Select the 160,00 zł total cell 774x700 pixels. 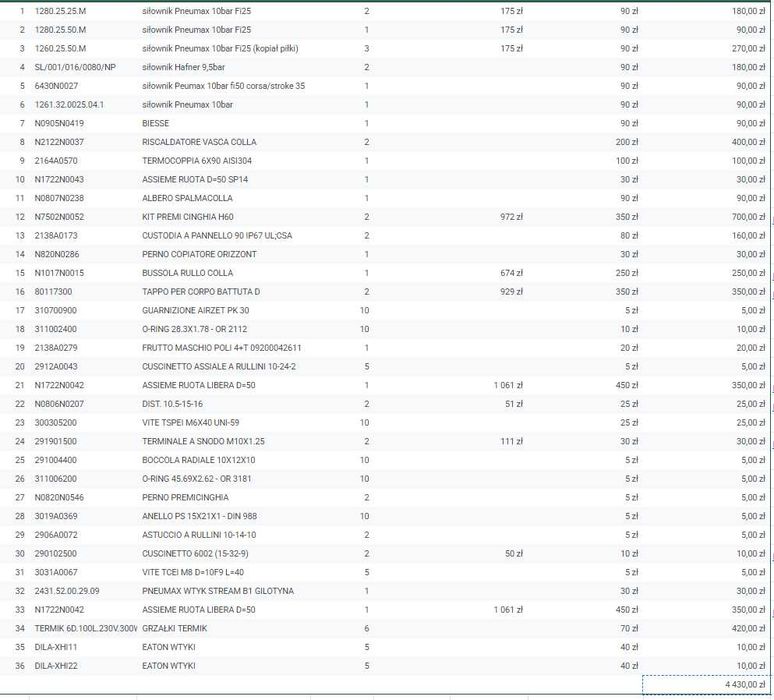point(748,236)
